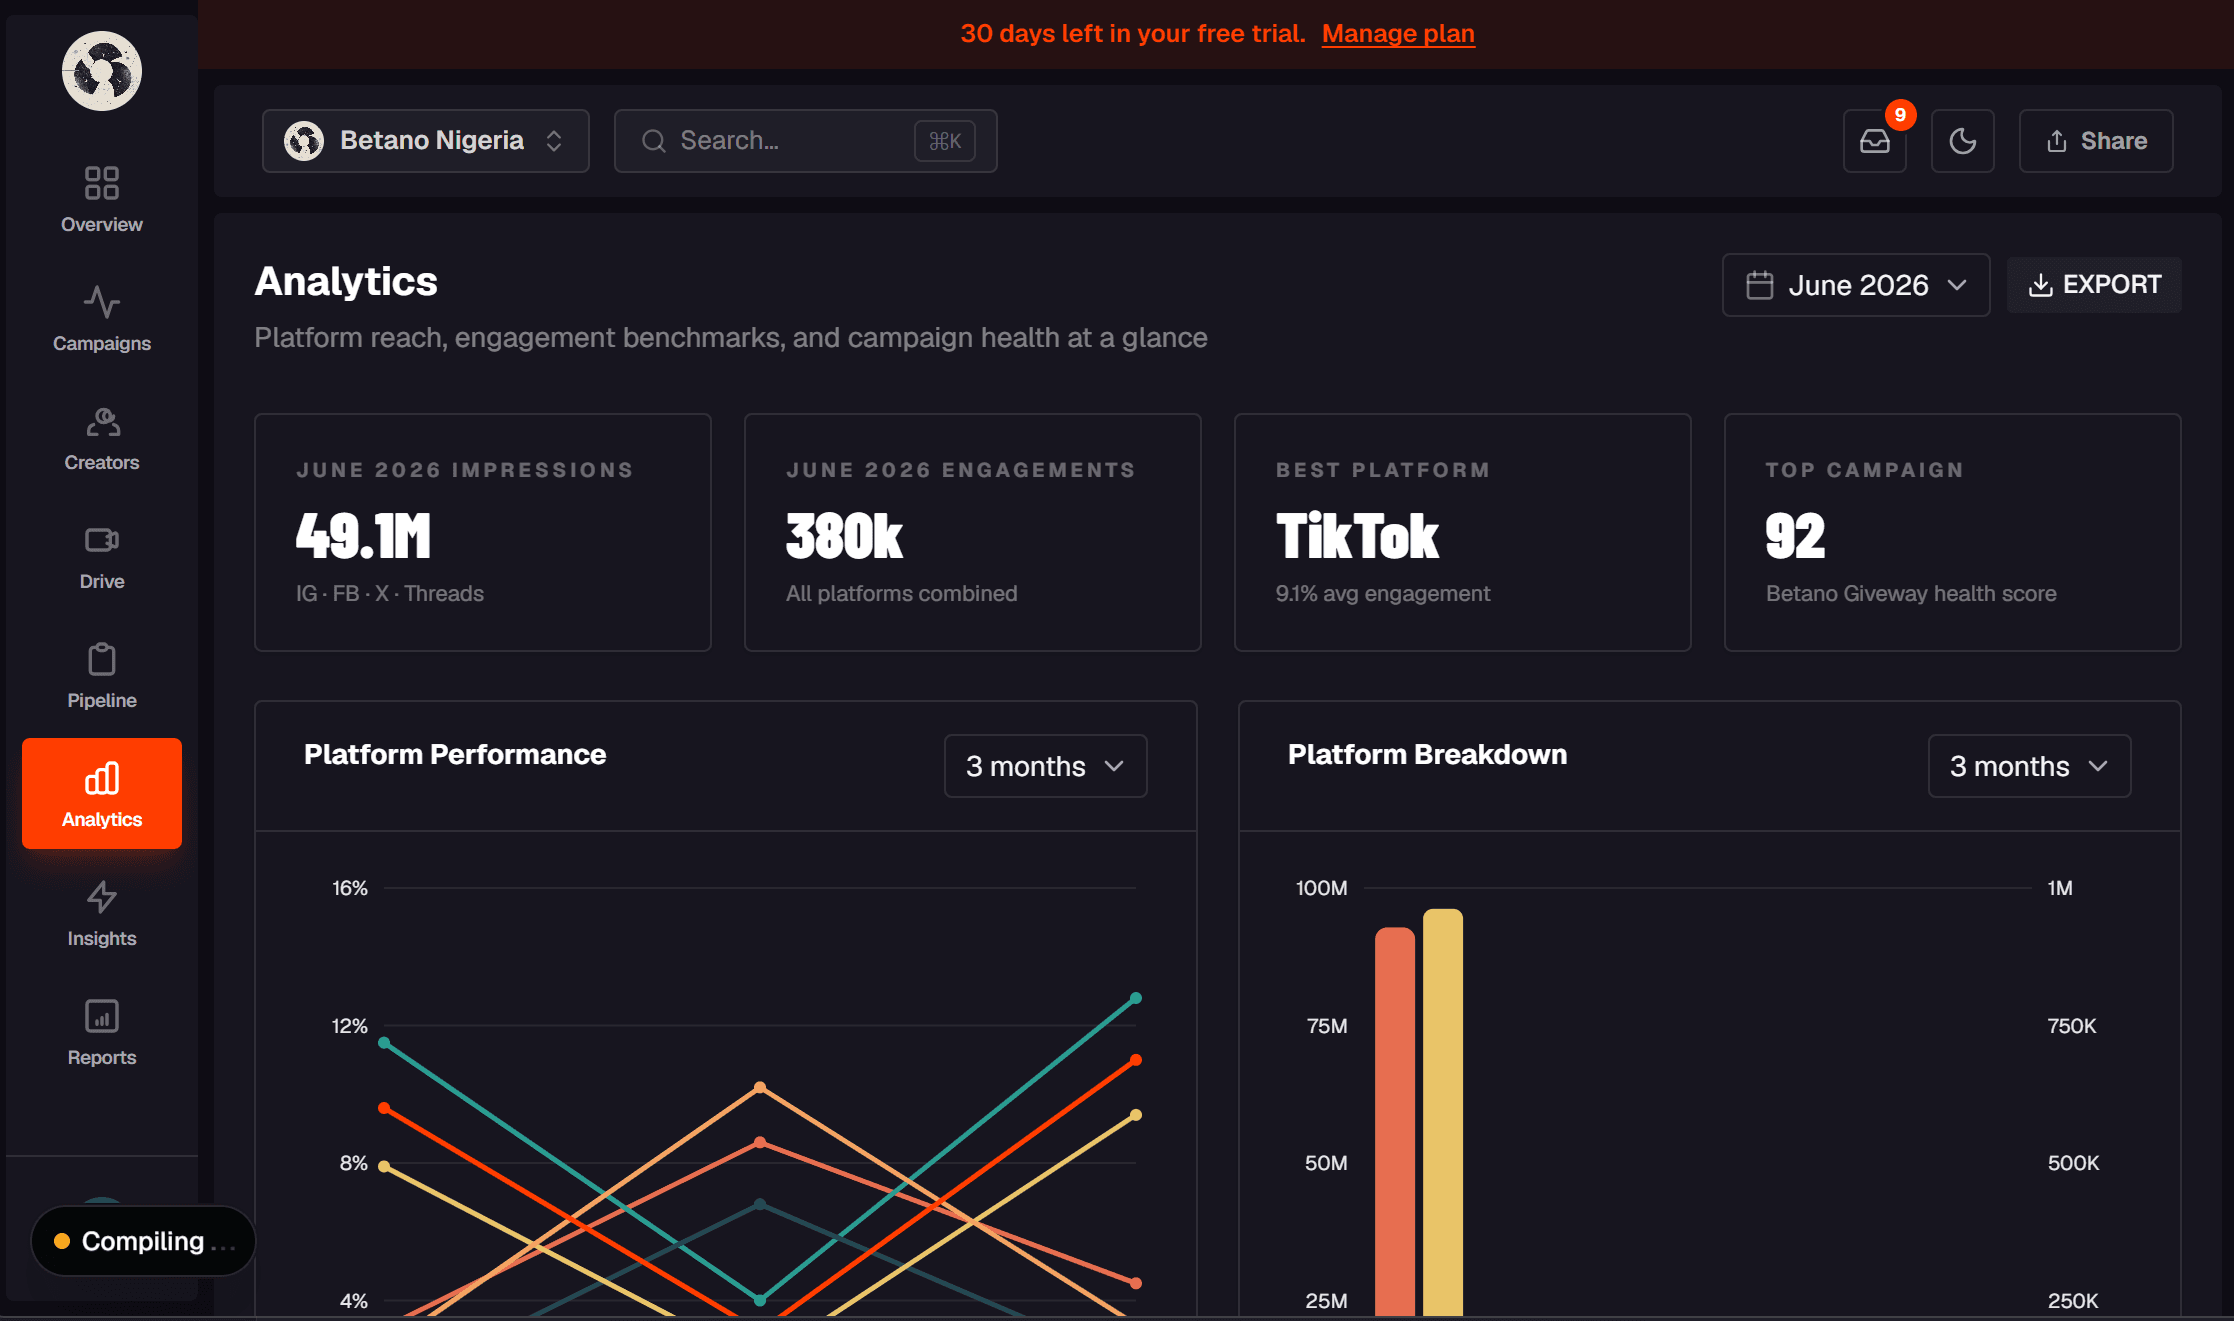Screen dimensions: 2234x1321
Task: Open the Overview section
Action: (102, 200)
